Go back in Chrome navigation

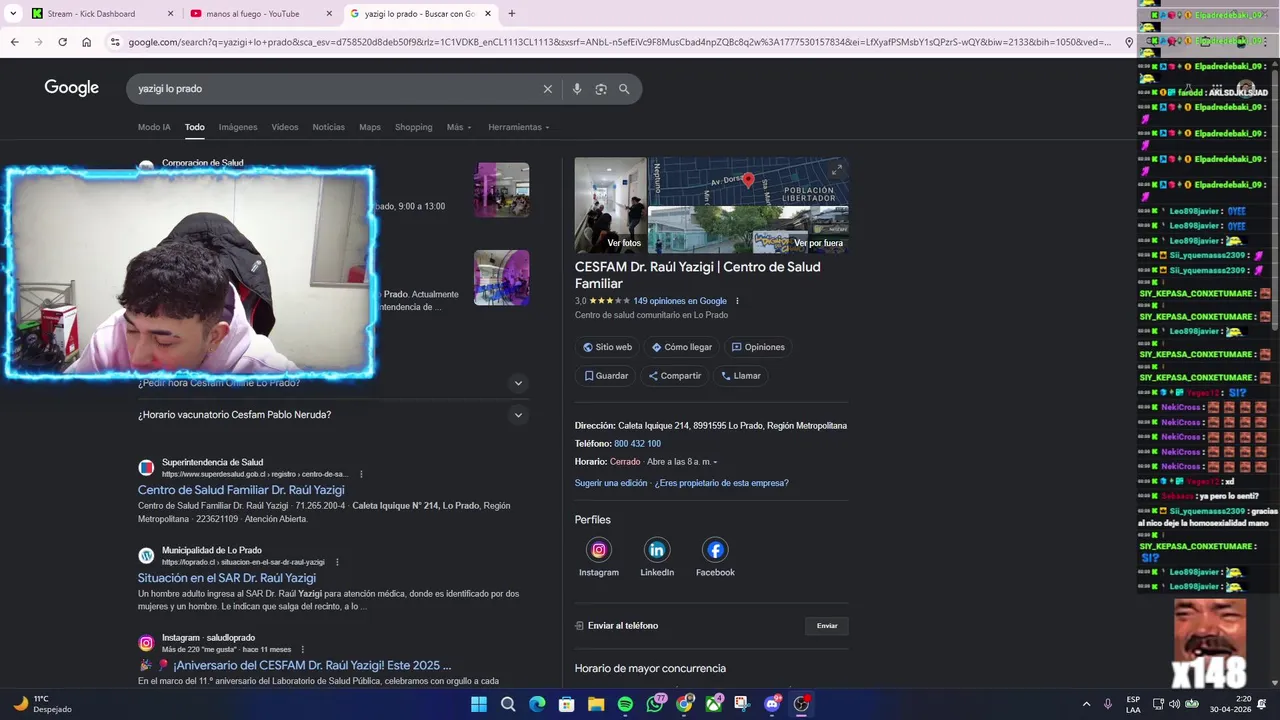pos(14,42)
